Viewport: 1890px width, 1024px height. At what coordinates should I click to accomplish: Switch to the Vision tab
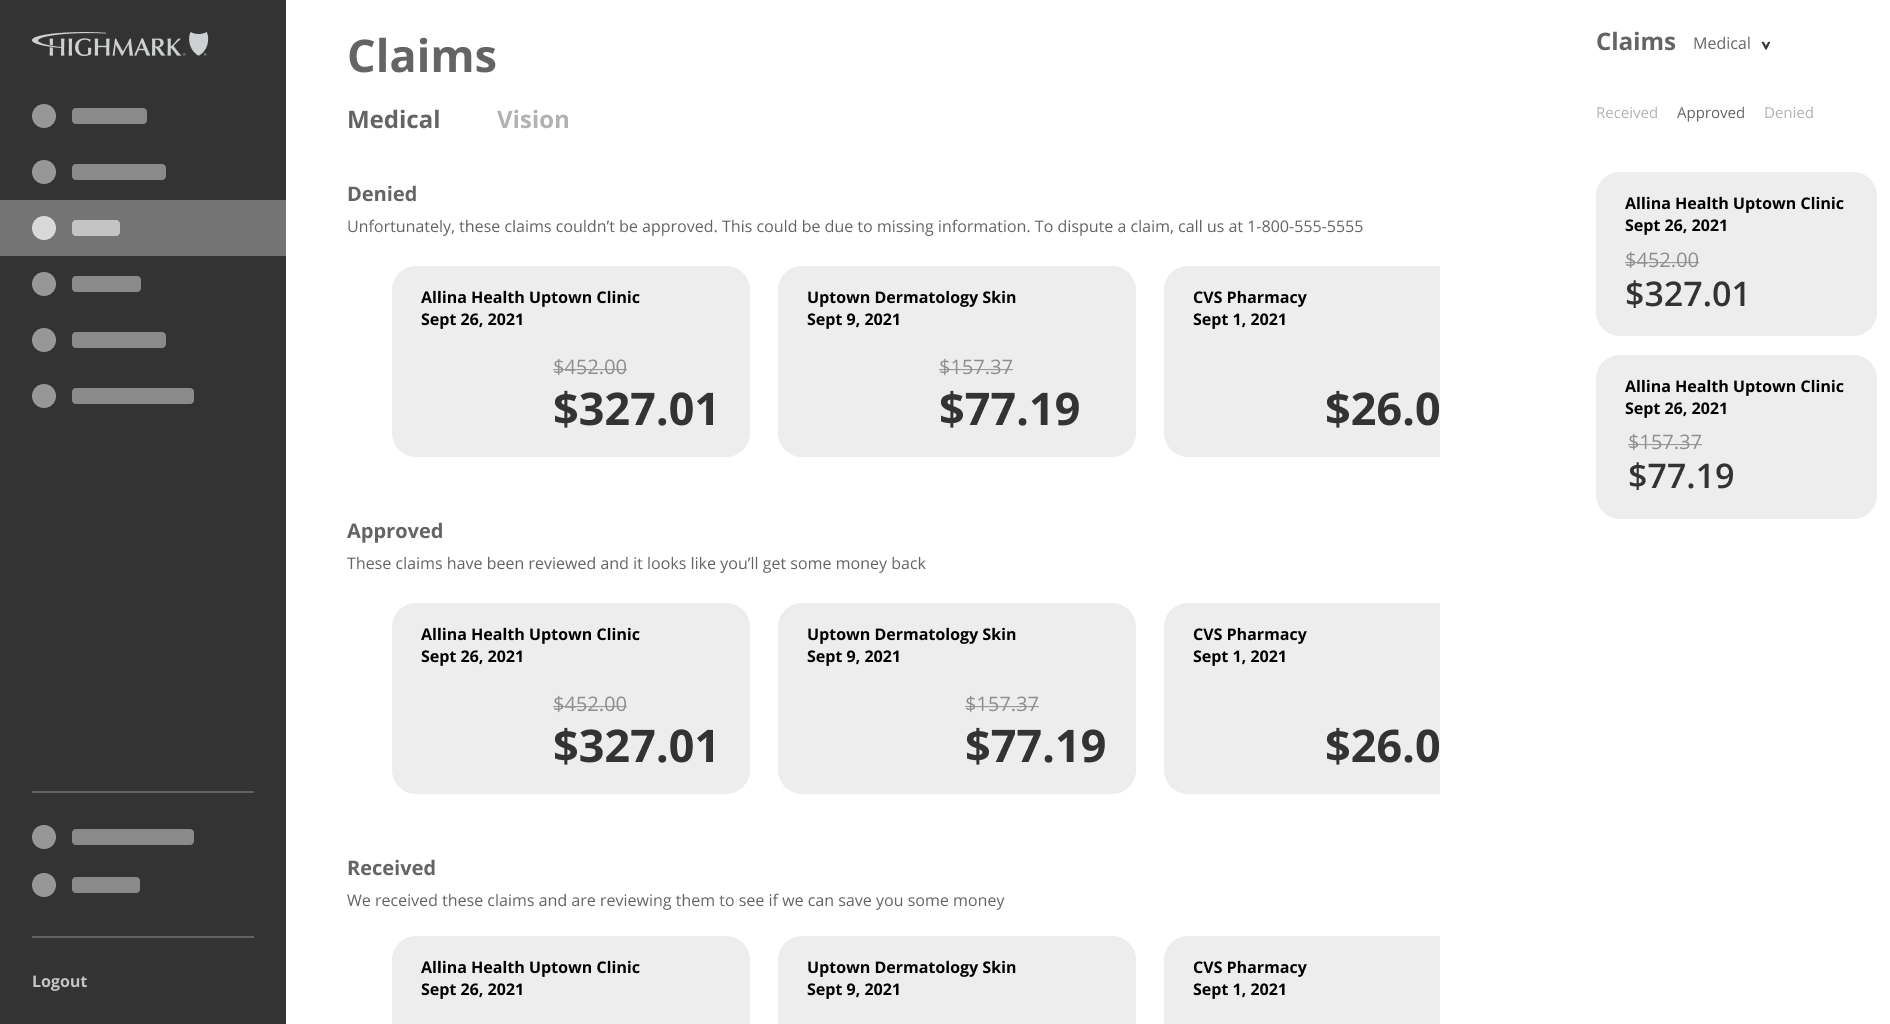click(533, 120)
